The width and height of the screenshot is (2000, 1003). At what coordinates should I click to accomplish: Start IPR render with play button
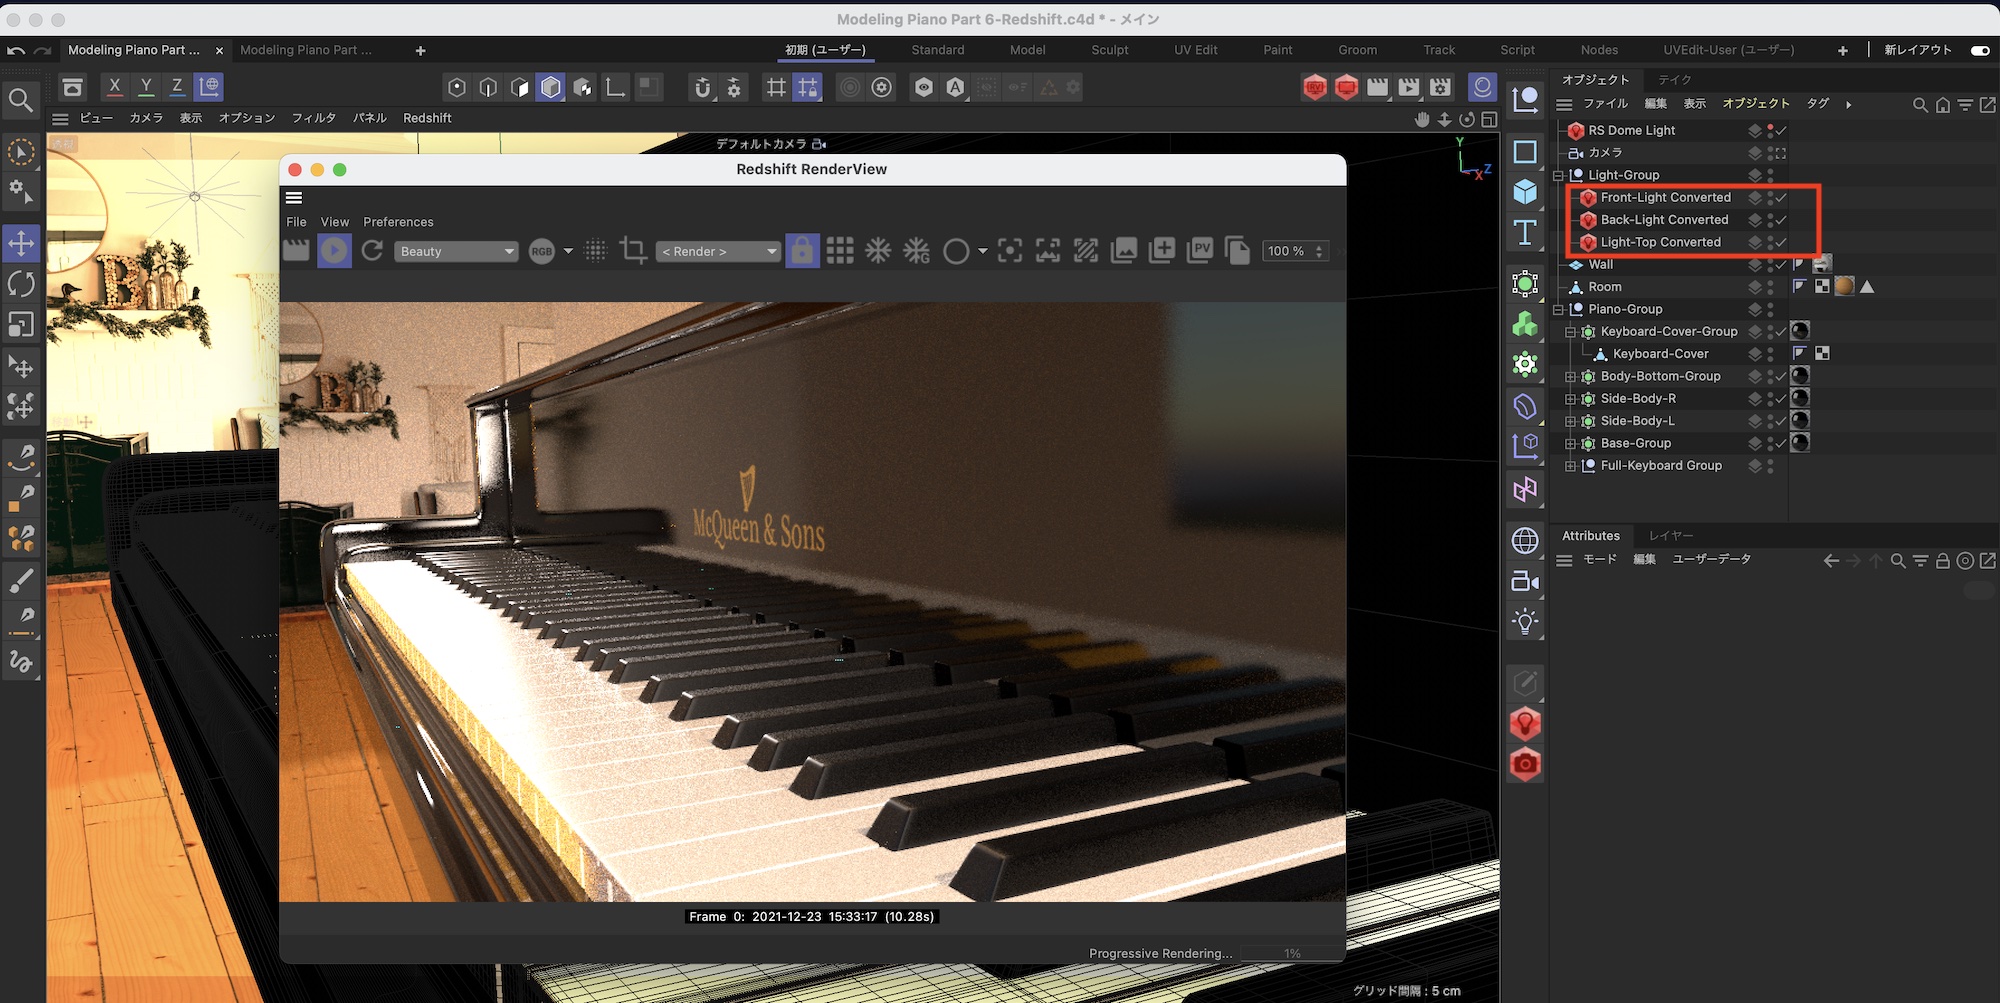[334, 251]
